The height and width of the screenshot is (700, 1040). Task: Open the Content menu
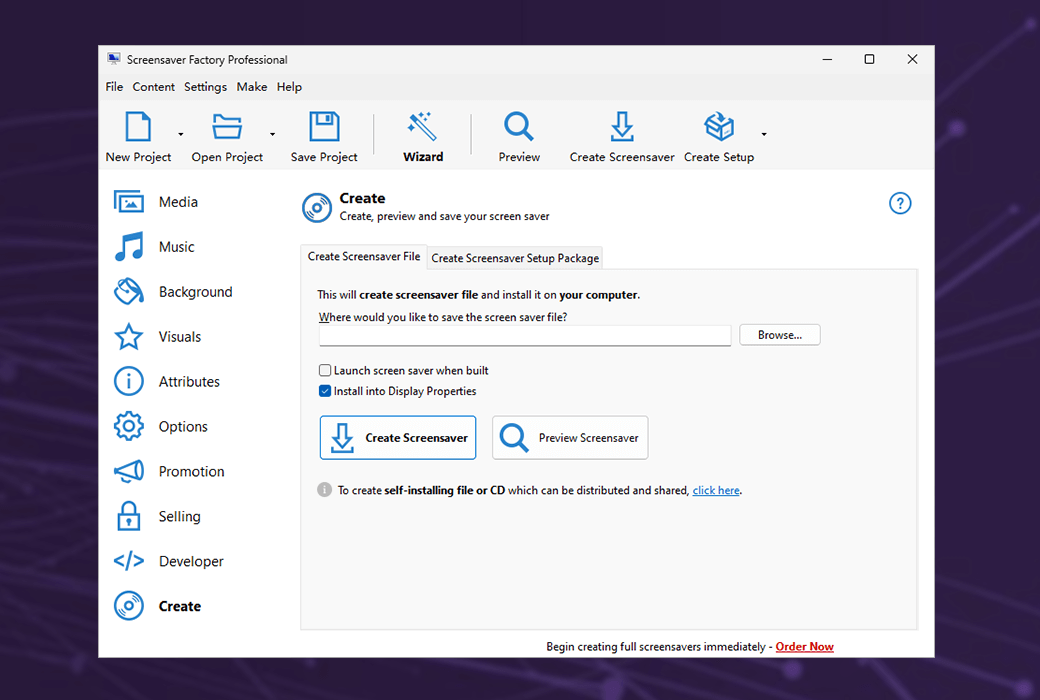click(153, 87)
